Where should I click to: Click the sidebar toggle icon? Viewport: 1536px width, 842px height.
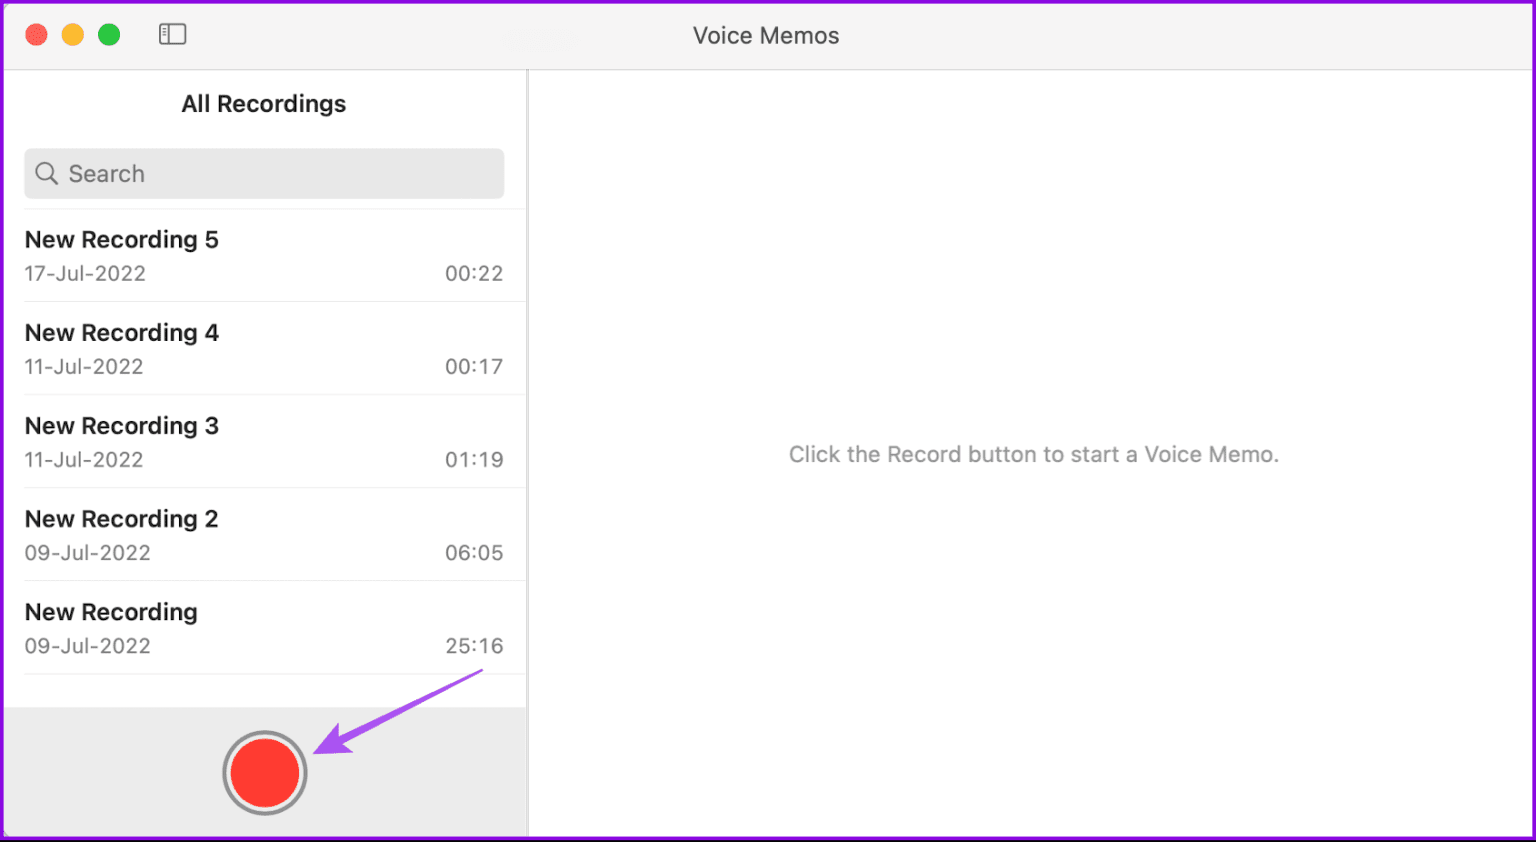point(172,33)
